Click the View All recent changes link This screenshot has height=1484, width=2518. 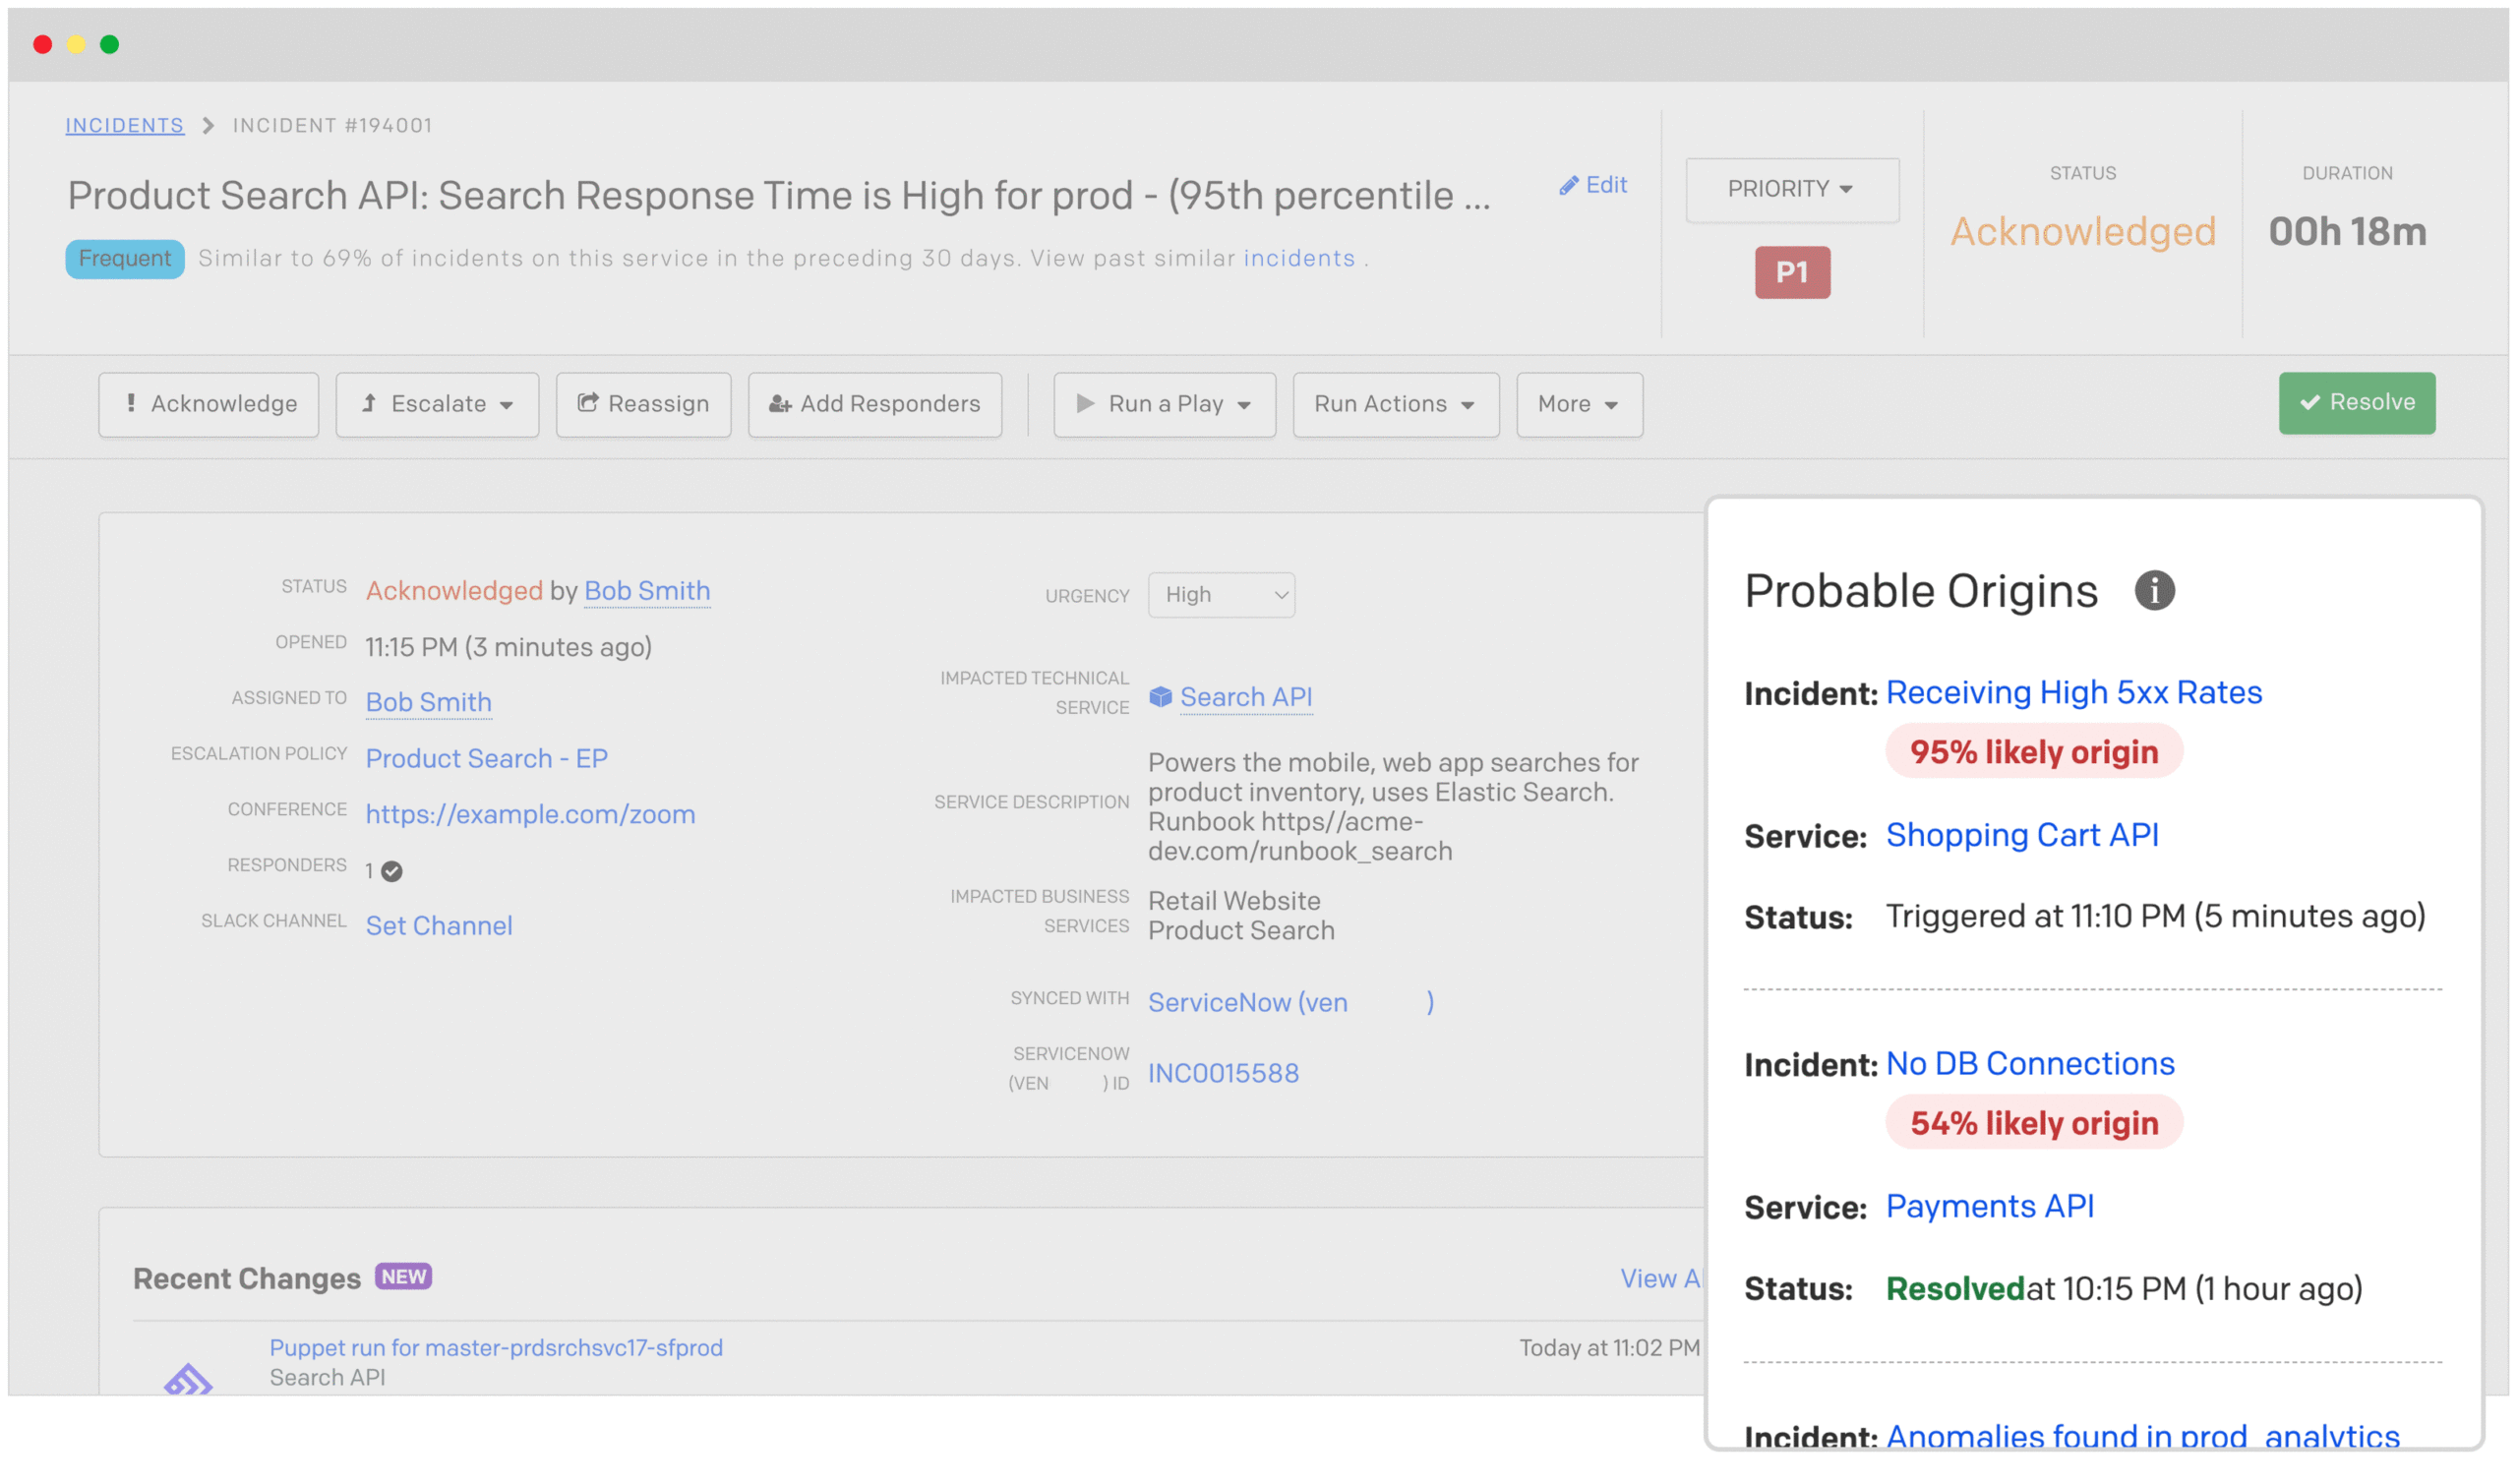(1661, 1277)
